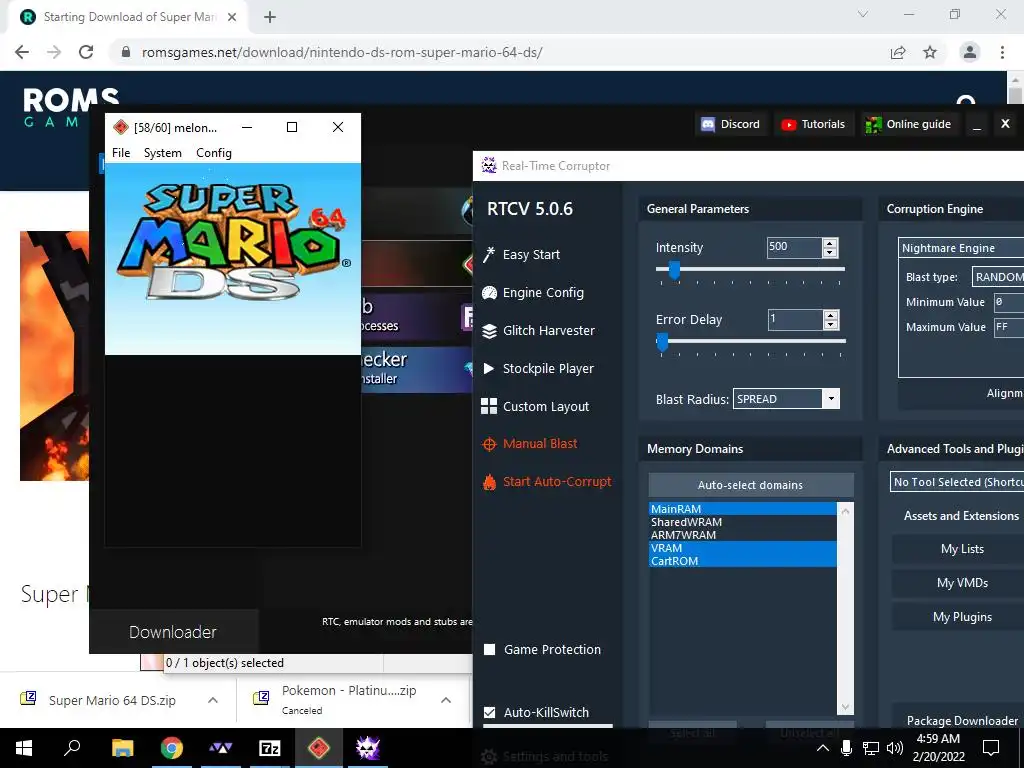The height and width of the screenshot is (768, 1024).
Task: Bookmark this page with star icon
Action: [930, 52]
